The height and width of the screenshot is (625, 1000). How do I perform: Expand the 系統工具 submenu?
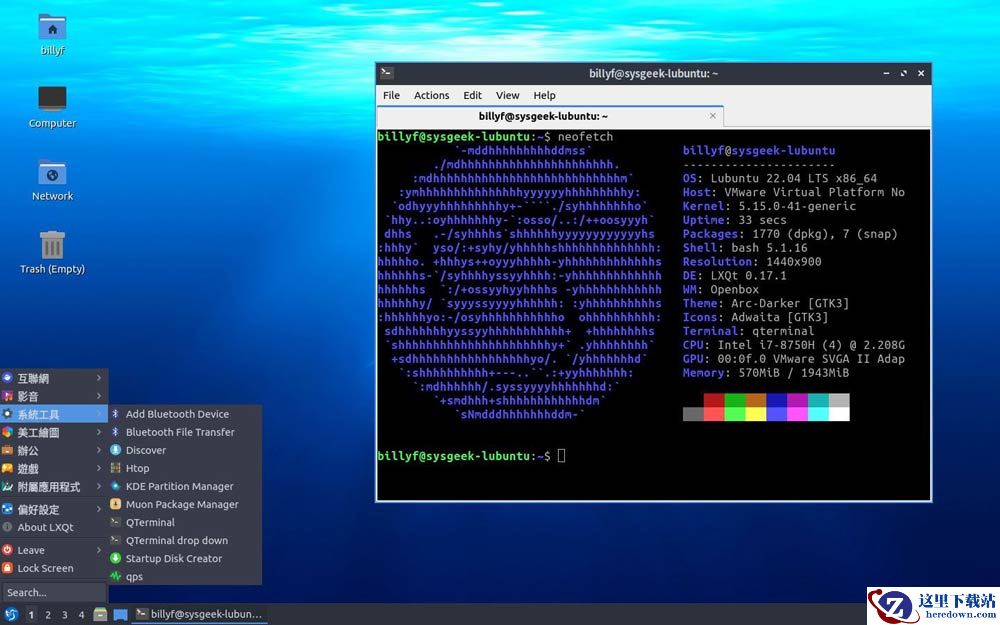click(x=54, y=414)
